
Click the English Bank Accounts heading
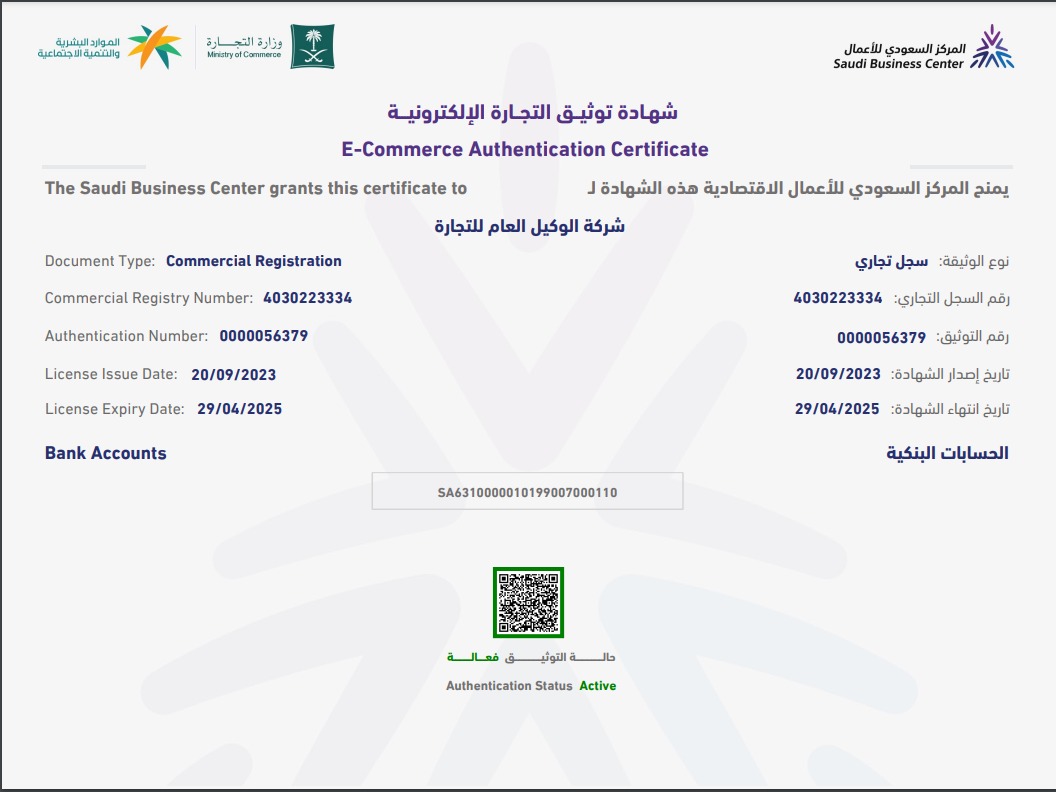pyautogui.click(x=105, y=453)
